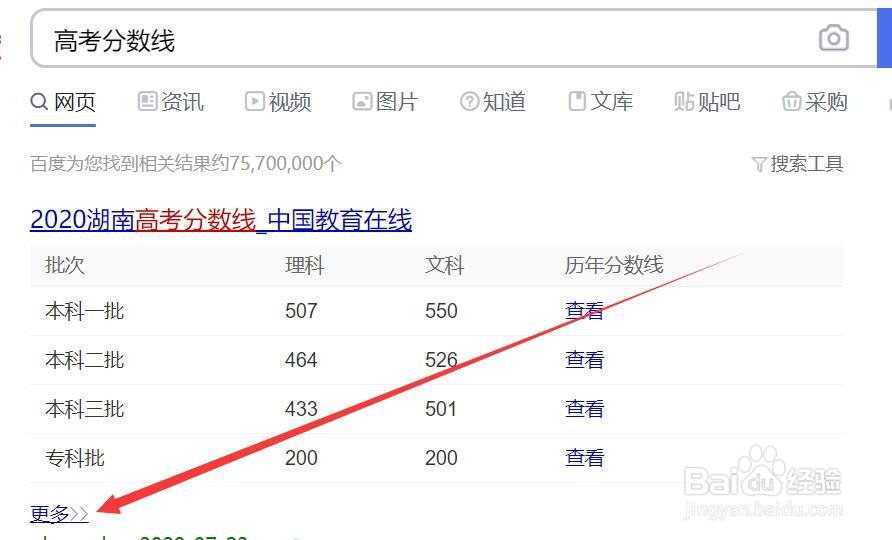Click the 理科 score 433
This screenshot has width=892, height=540.
coord(301,409)
